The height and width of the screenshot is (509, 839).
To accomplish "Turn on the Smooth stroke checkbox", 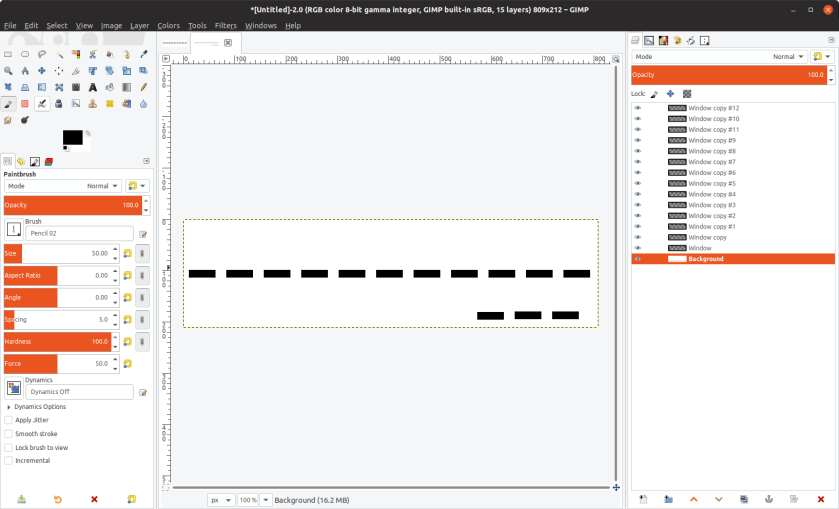I will pos(9,434).
